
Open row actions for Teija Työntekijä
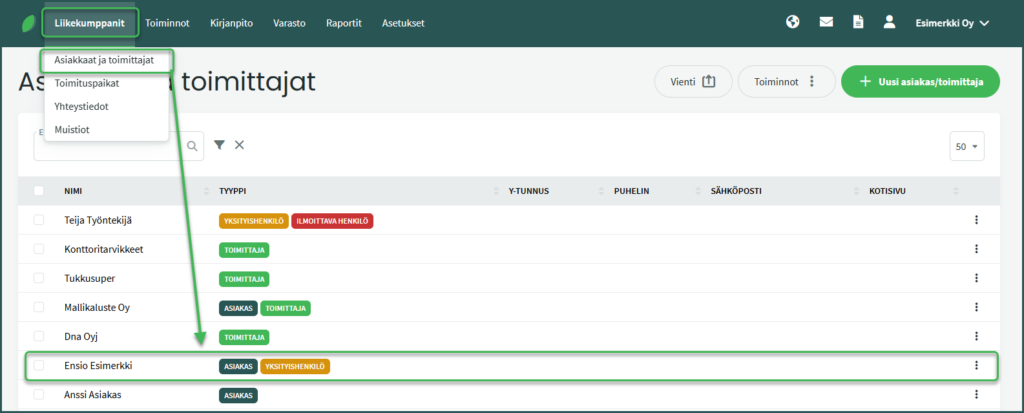(x=976, y=220)
